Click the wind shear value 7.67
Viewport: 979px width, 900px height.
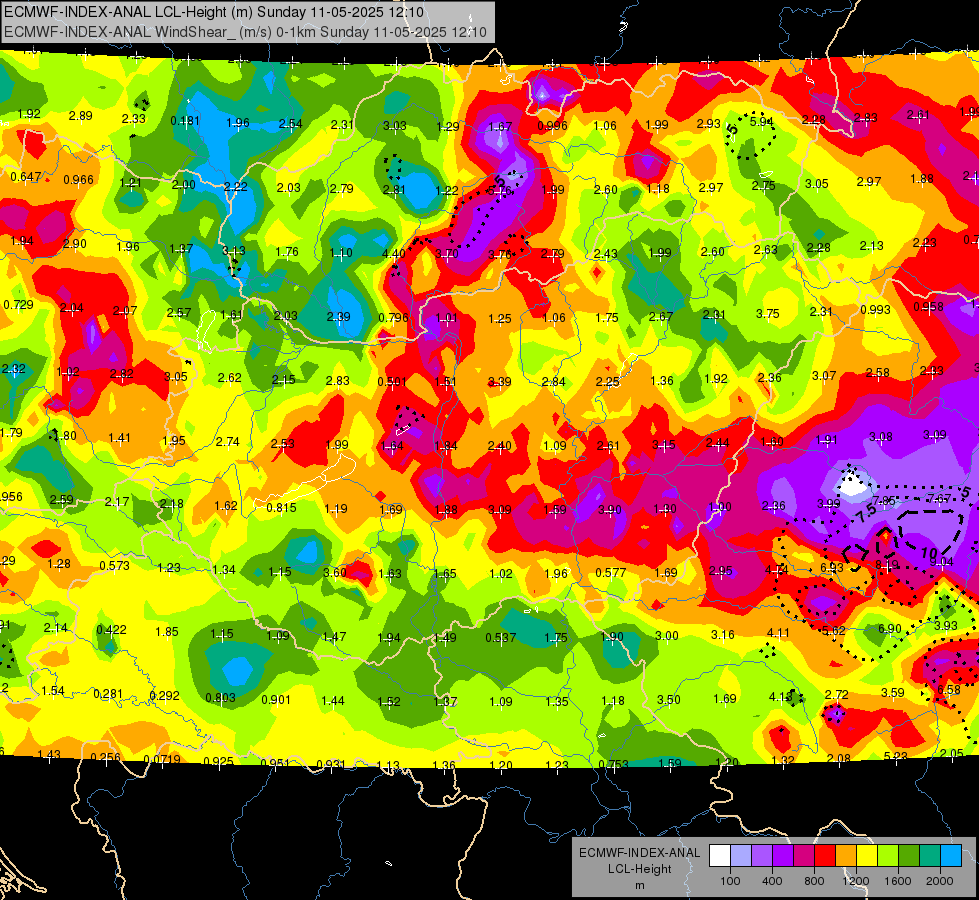pos(939,498)
